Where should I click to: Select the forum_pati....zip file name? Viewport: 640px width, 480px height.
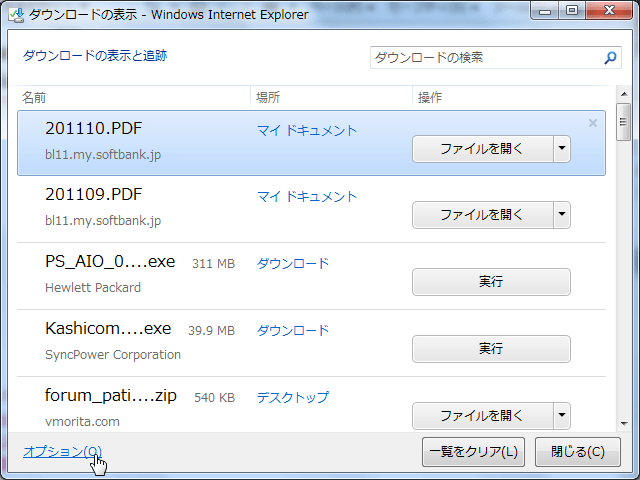click(111, 396)
